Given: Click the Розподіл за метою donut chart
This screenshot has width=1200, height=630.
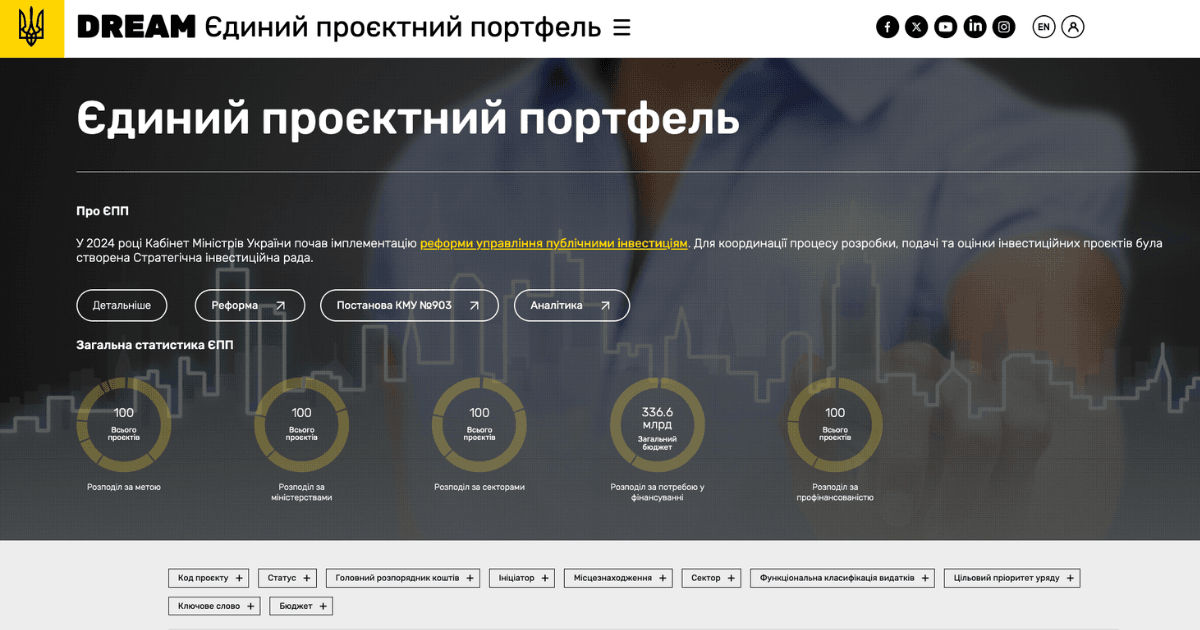Looking at the screenshot, I should [124, 425].
